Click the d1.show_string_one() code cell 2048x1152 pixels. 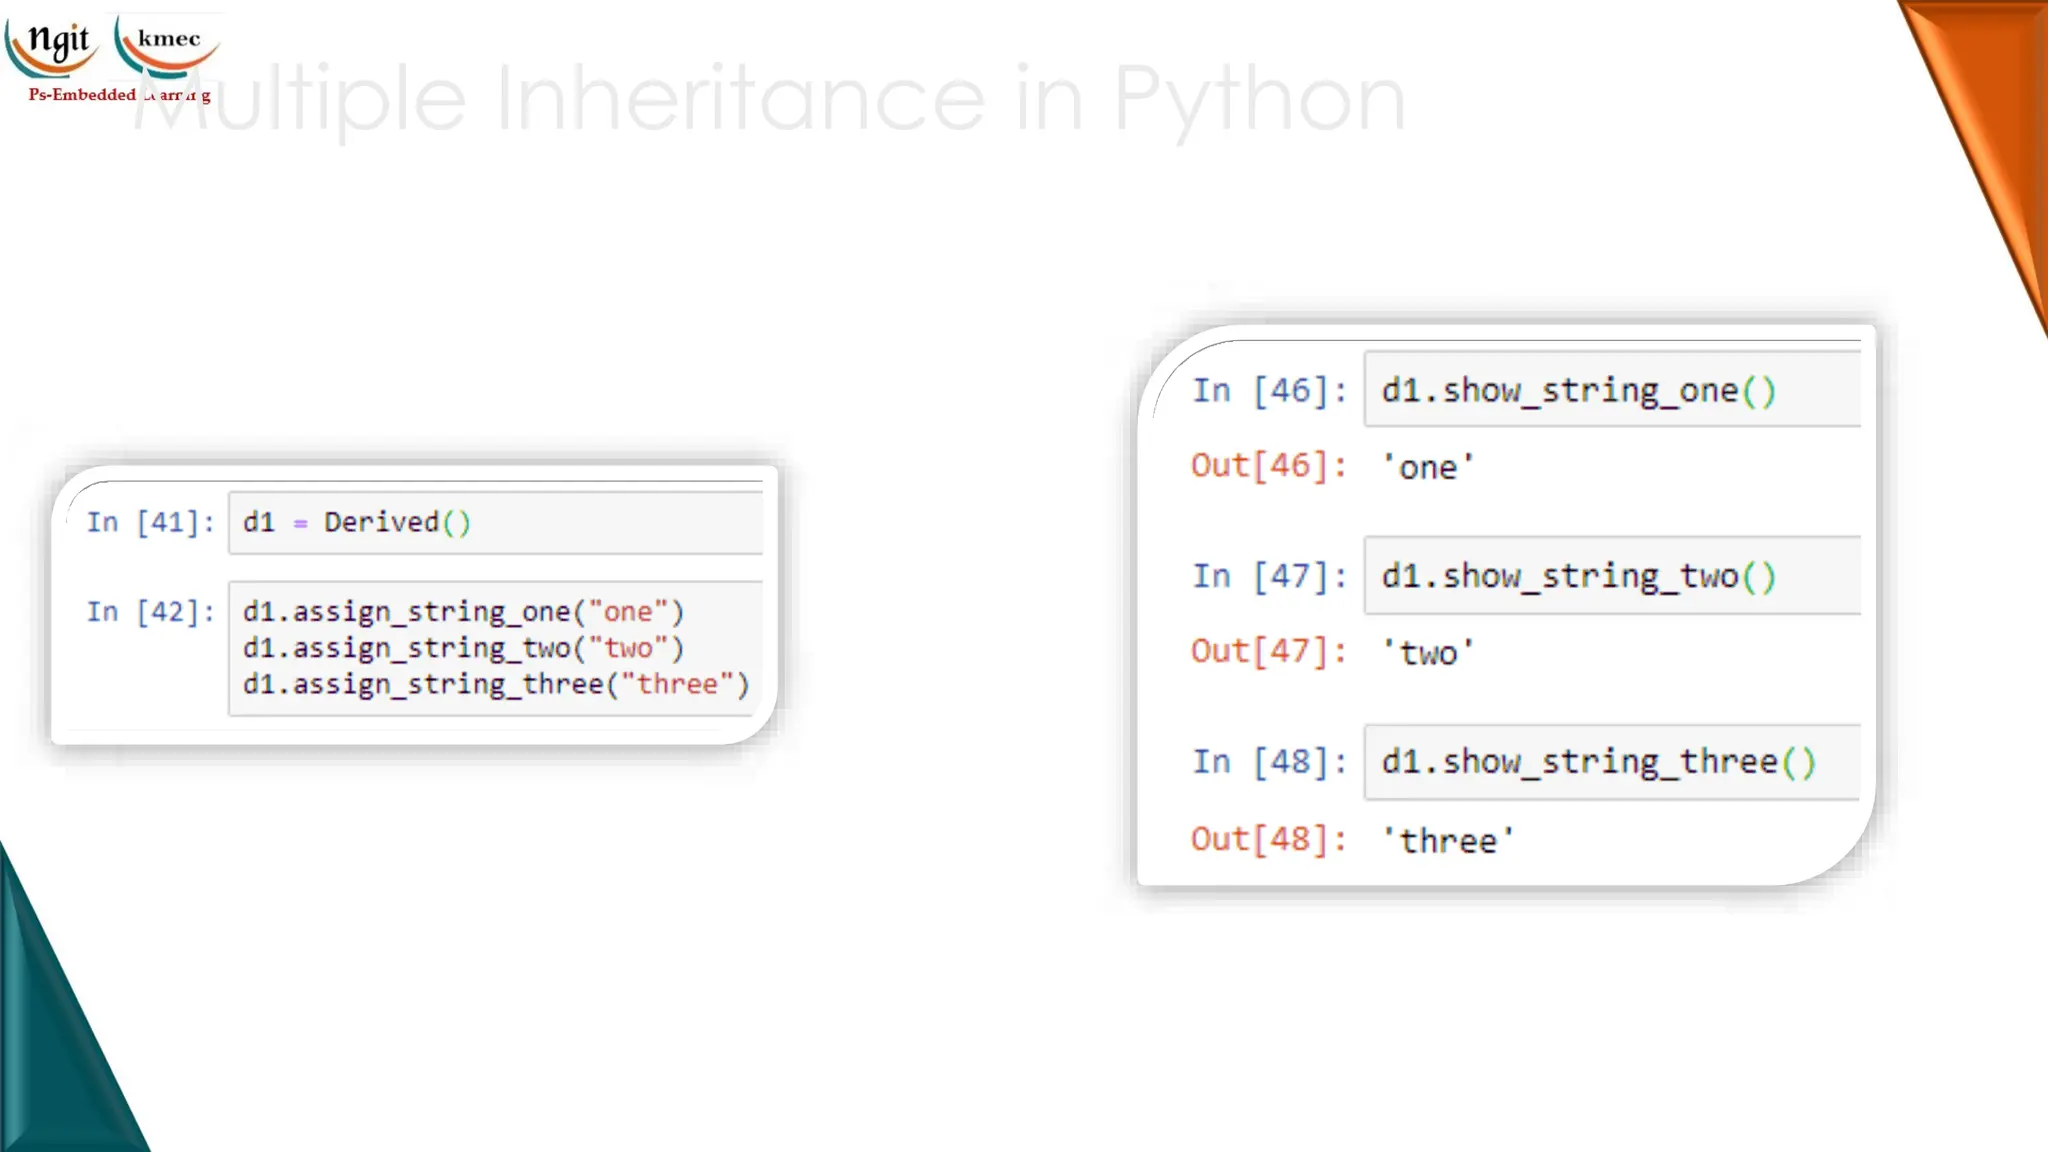click(1612, 390)
